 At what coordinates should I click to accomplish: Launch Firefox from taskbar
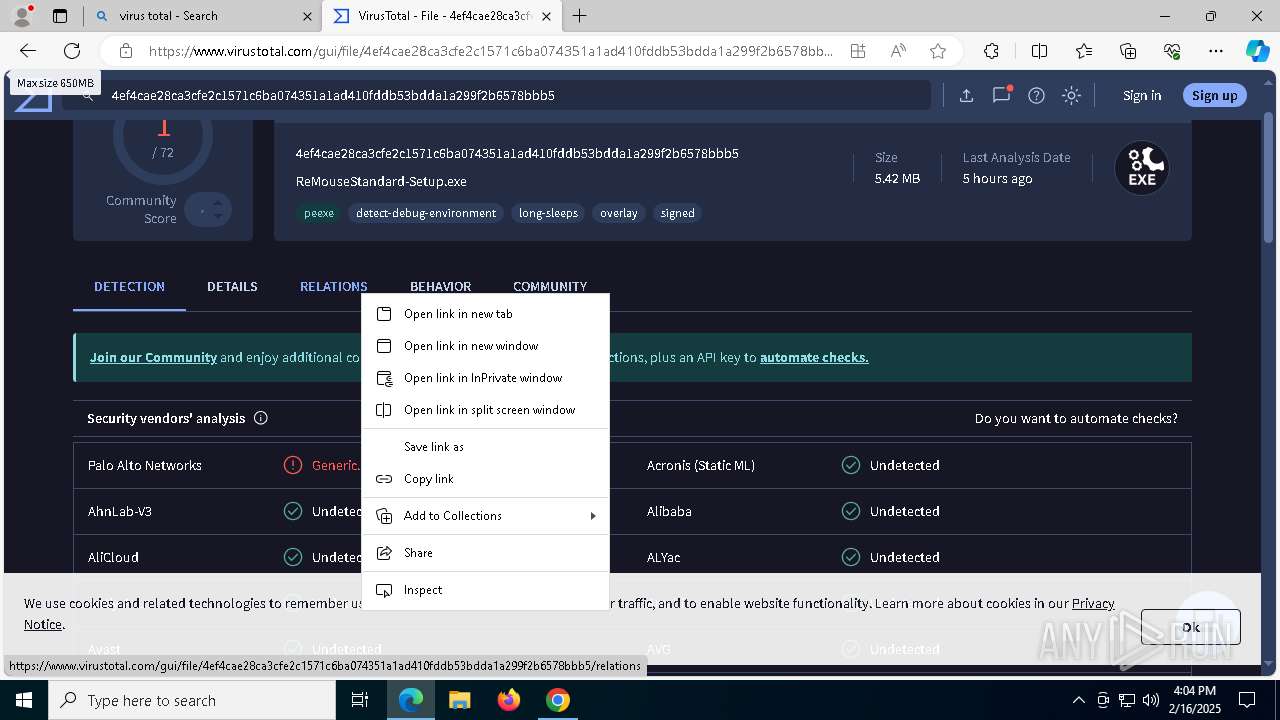tap(508, 700)
